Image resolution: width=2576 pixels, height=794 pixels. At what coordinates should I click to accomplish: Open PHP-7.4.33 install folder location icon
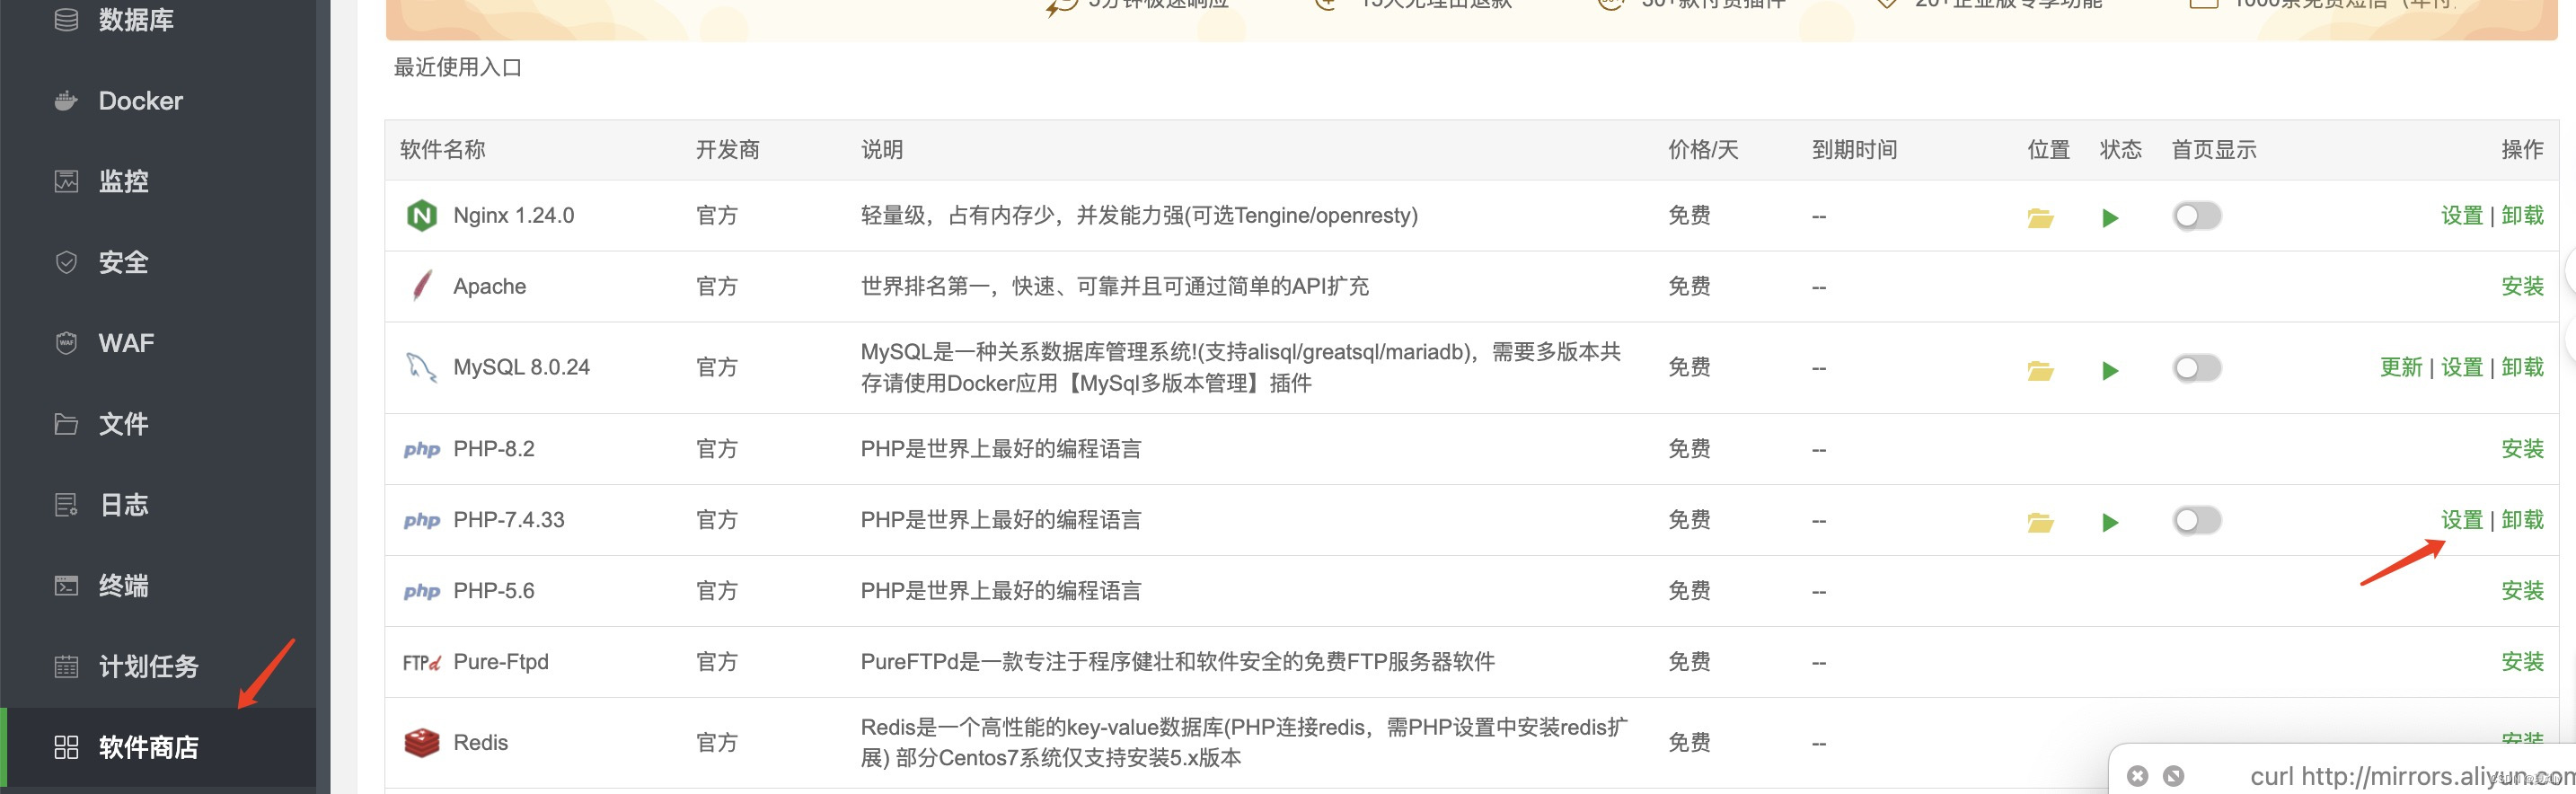tap(2040, 523)
